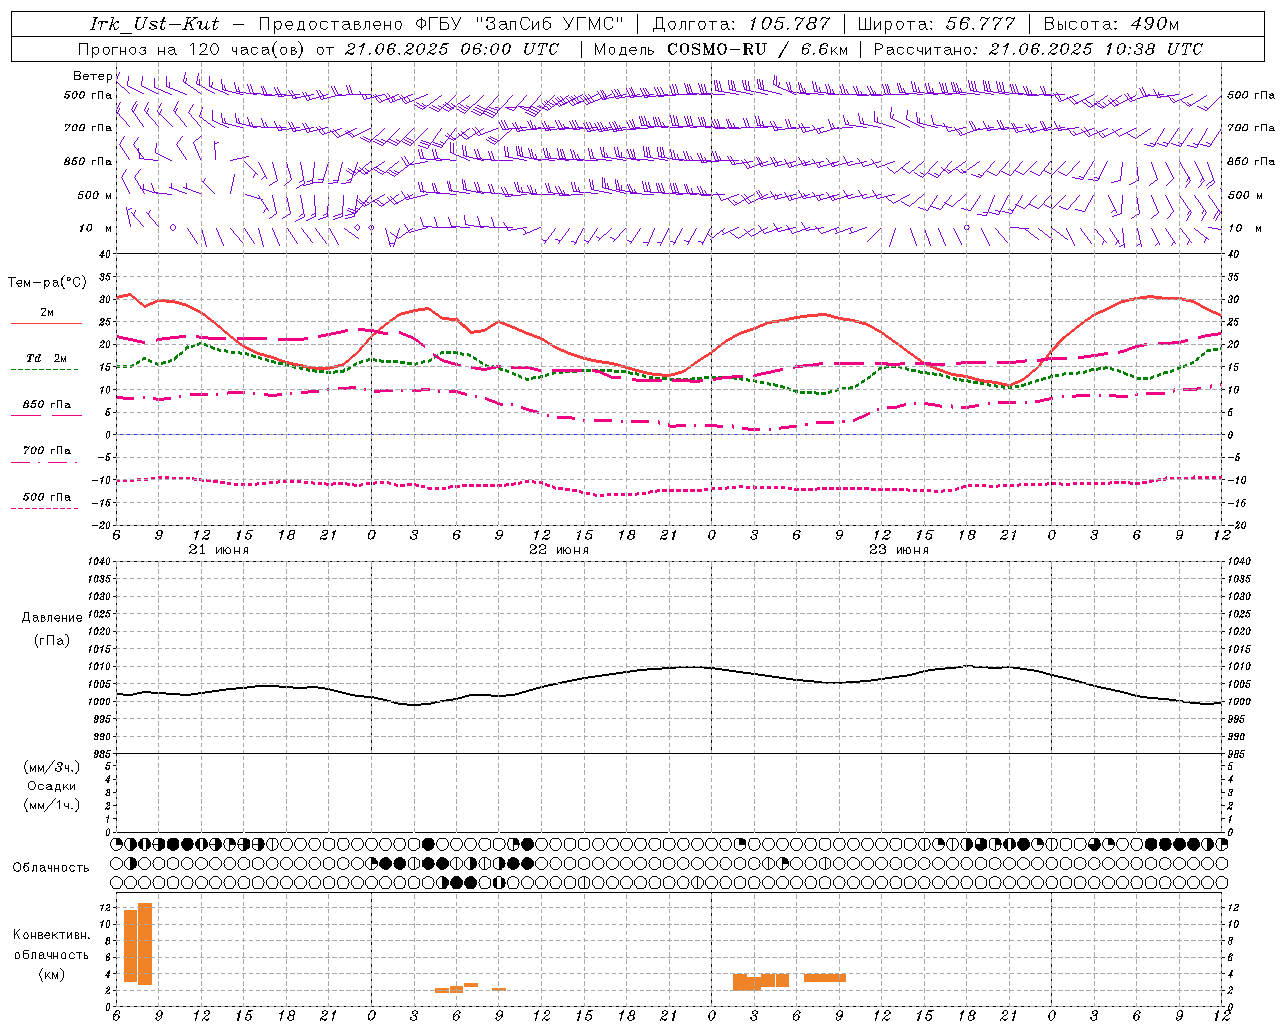The image size is (1280, 1024).
Task: Select the Тем-ра(°C) panel label
Action: coord(47,283)
